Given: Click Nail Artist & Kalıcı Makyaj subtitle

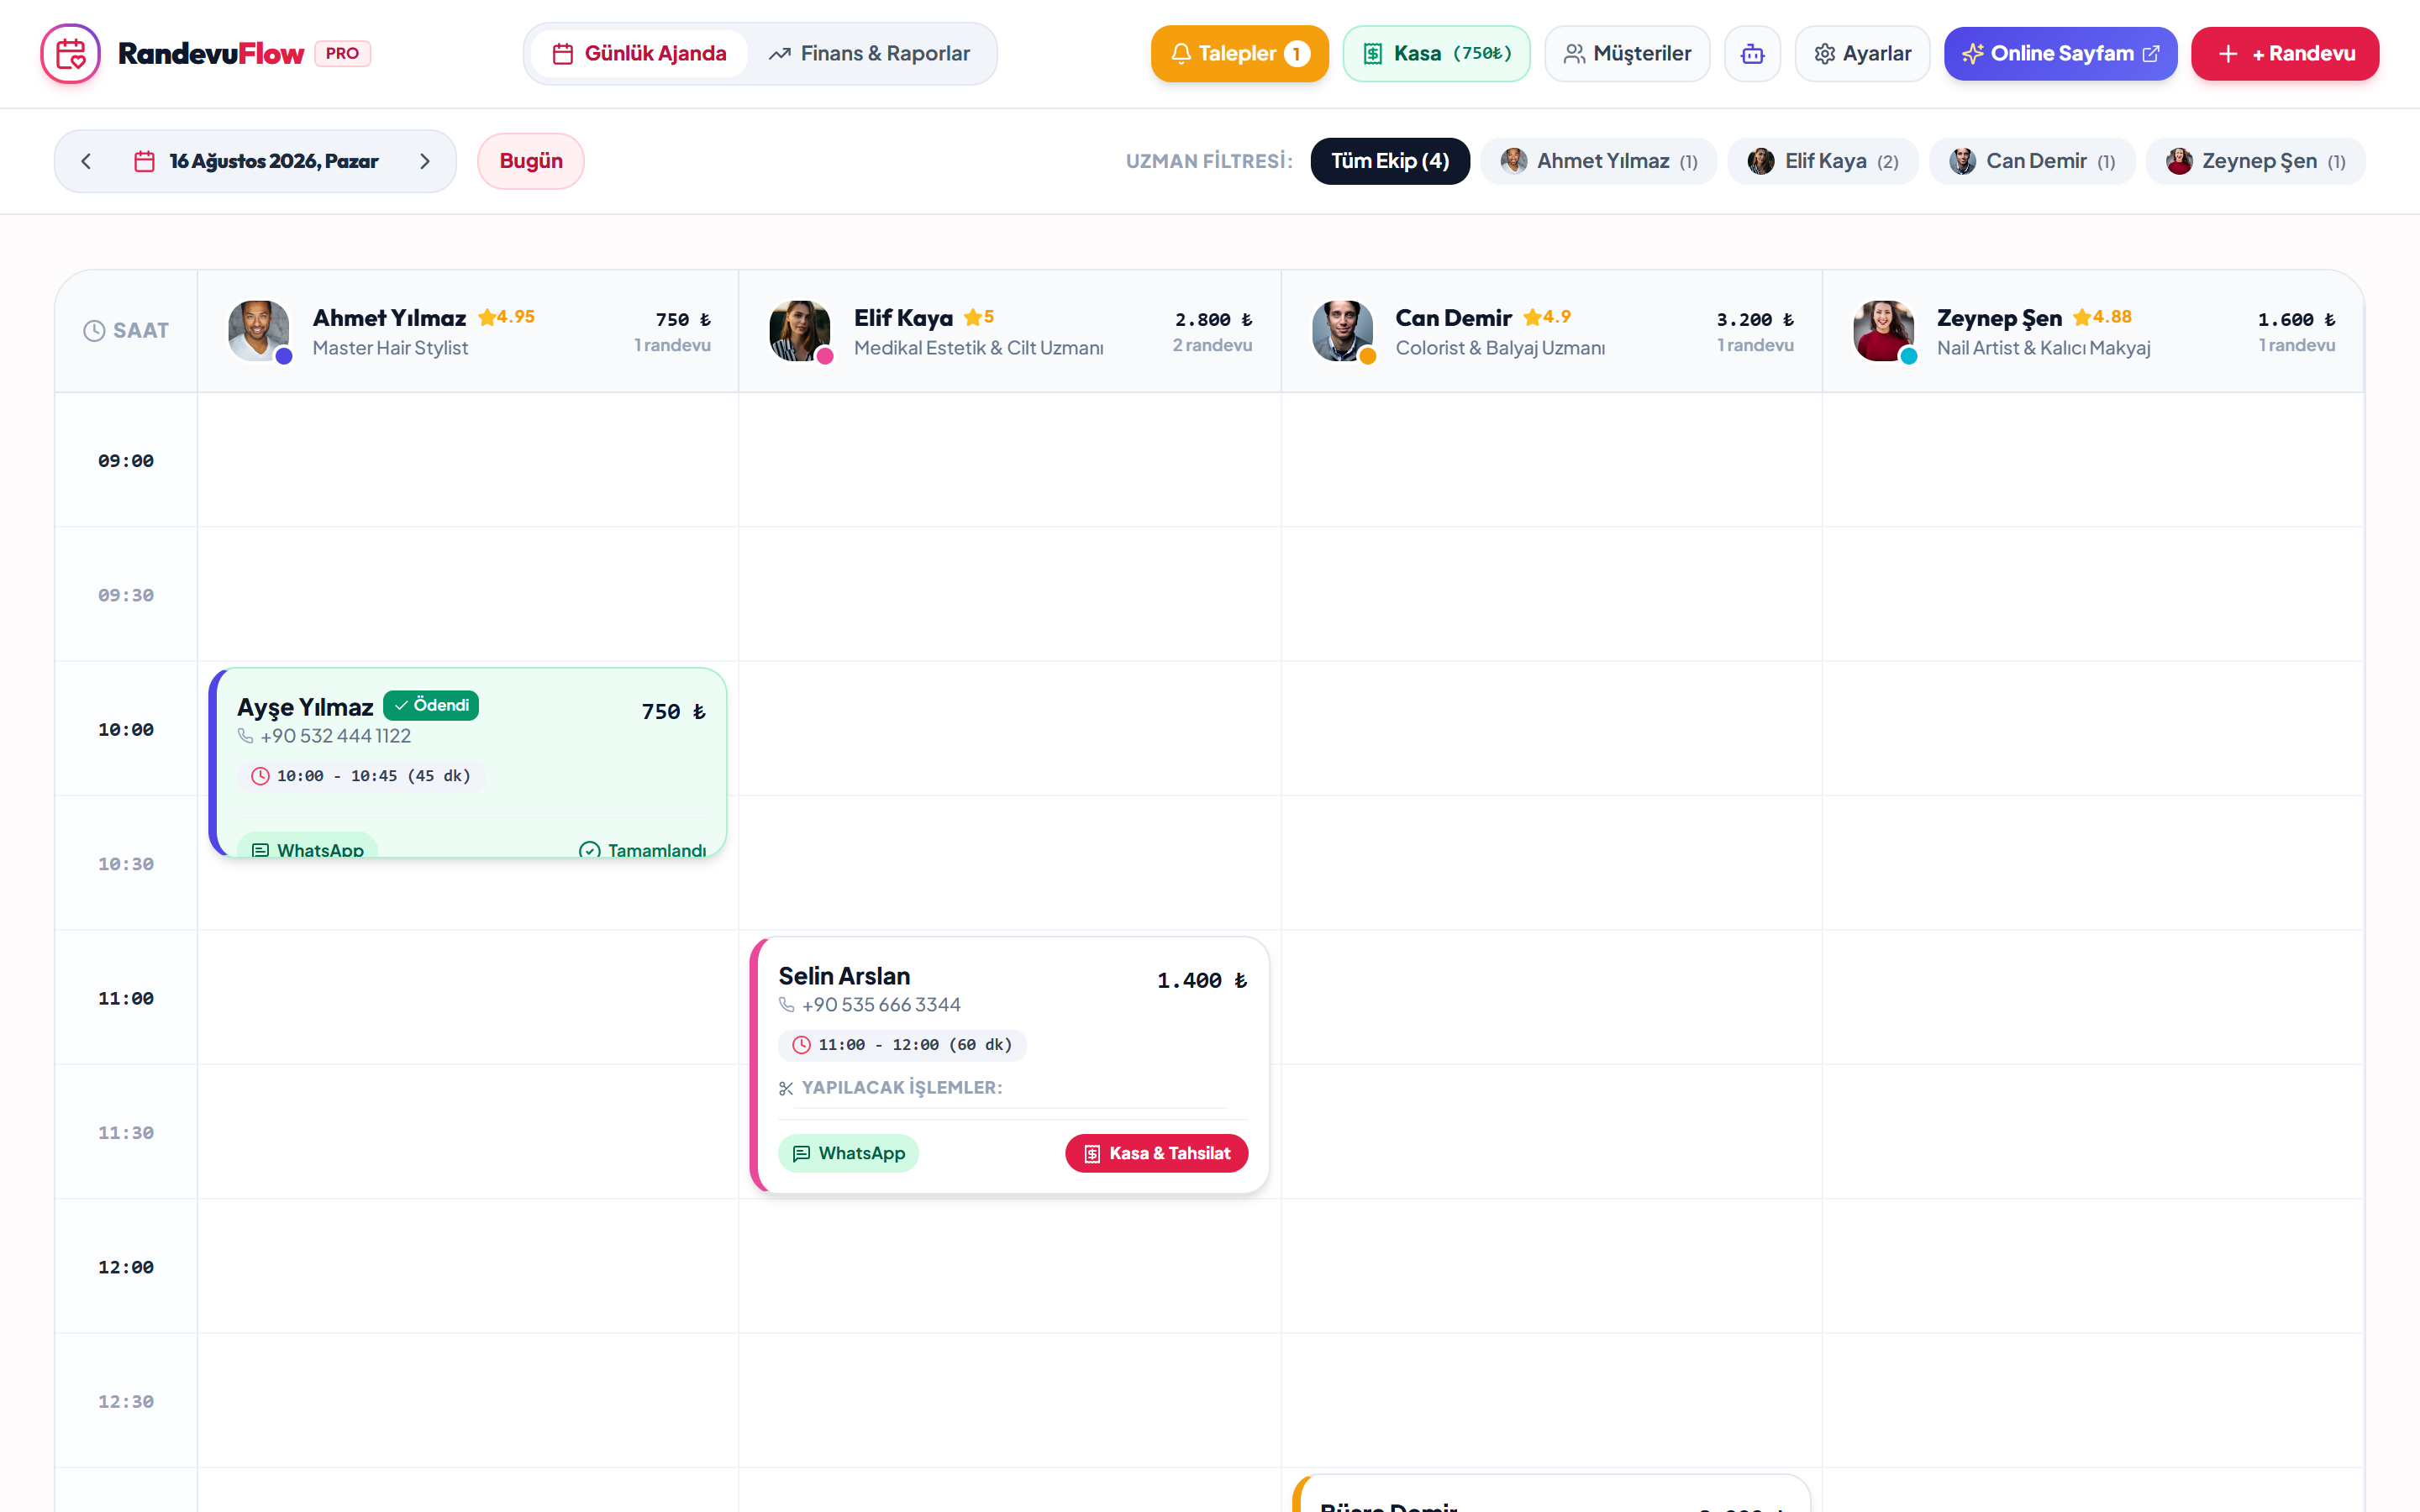Looking at the screenshot, I should (x=2044, y=348).
